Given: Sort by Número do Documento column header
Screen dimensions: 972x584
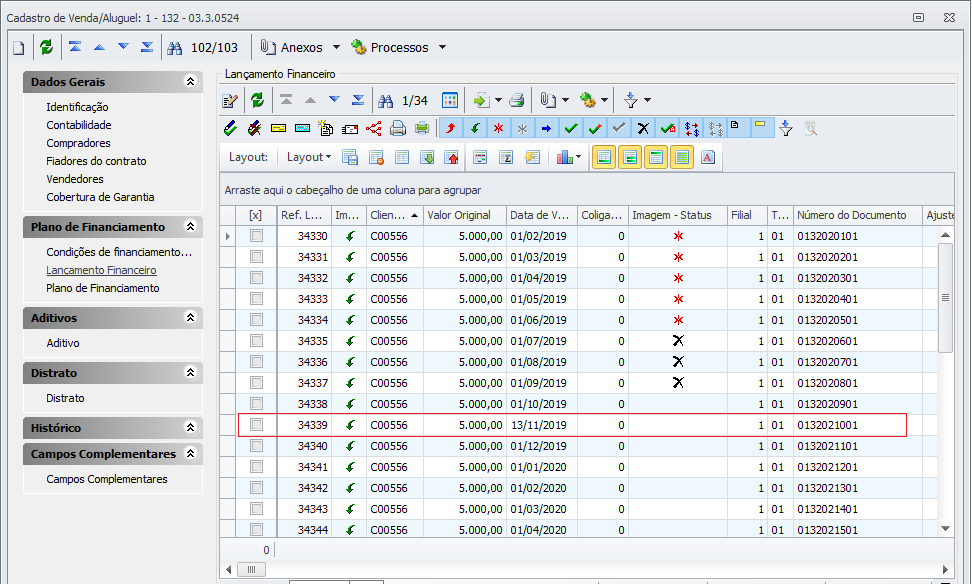Looking at the screenshot, I should click(858, 215).
